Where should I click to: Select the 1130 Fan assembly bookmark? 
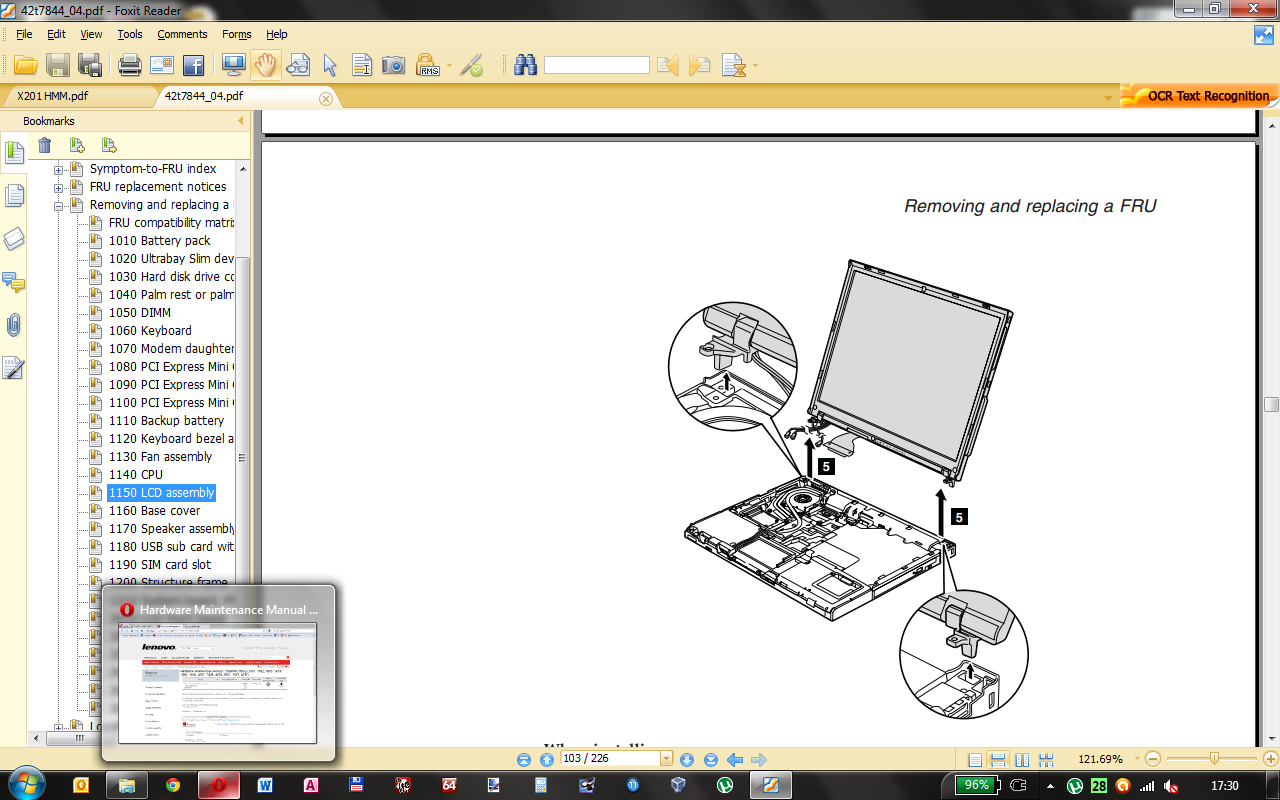click(161, 457)
